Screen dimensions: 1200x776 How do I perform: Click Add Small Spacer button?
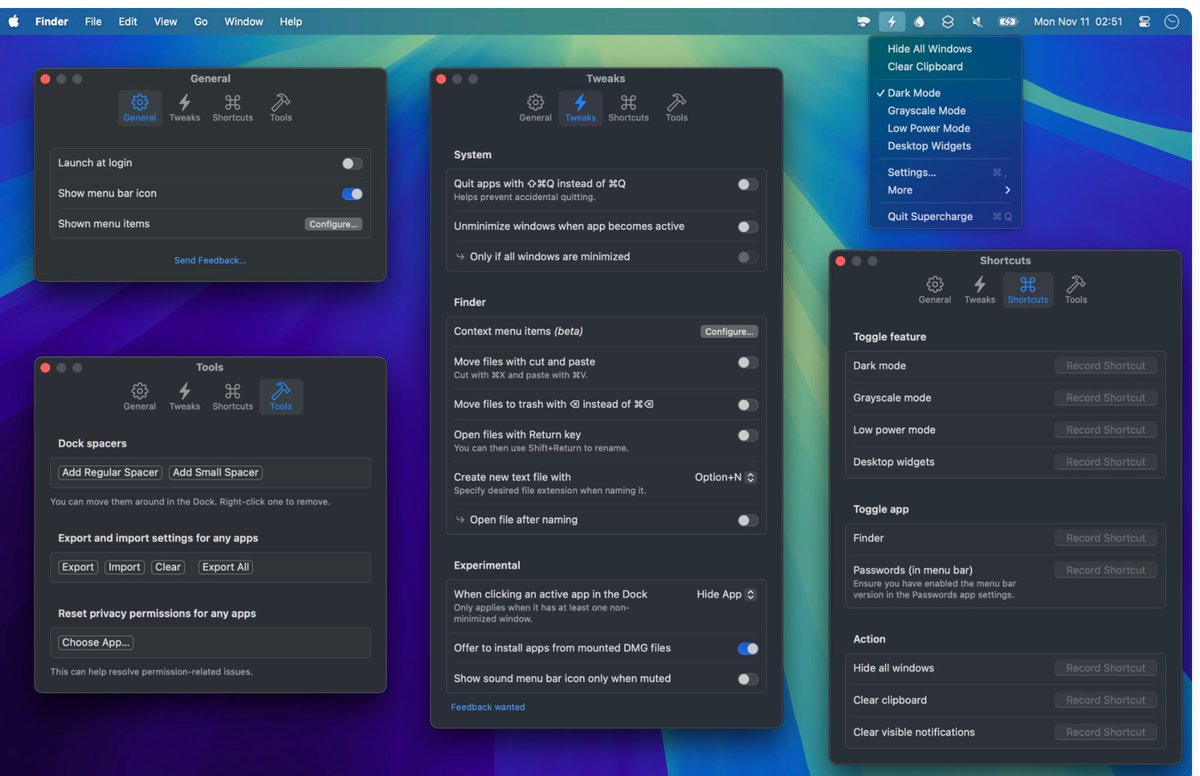pos(216,473)
